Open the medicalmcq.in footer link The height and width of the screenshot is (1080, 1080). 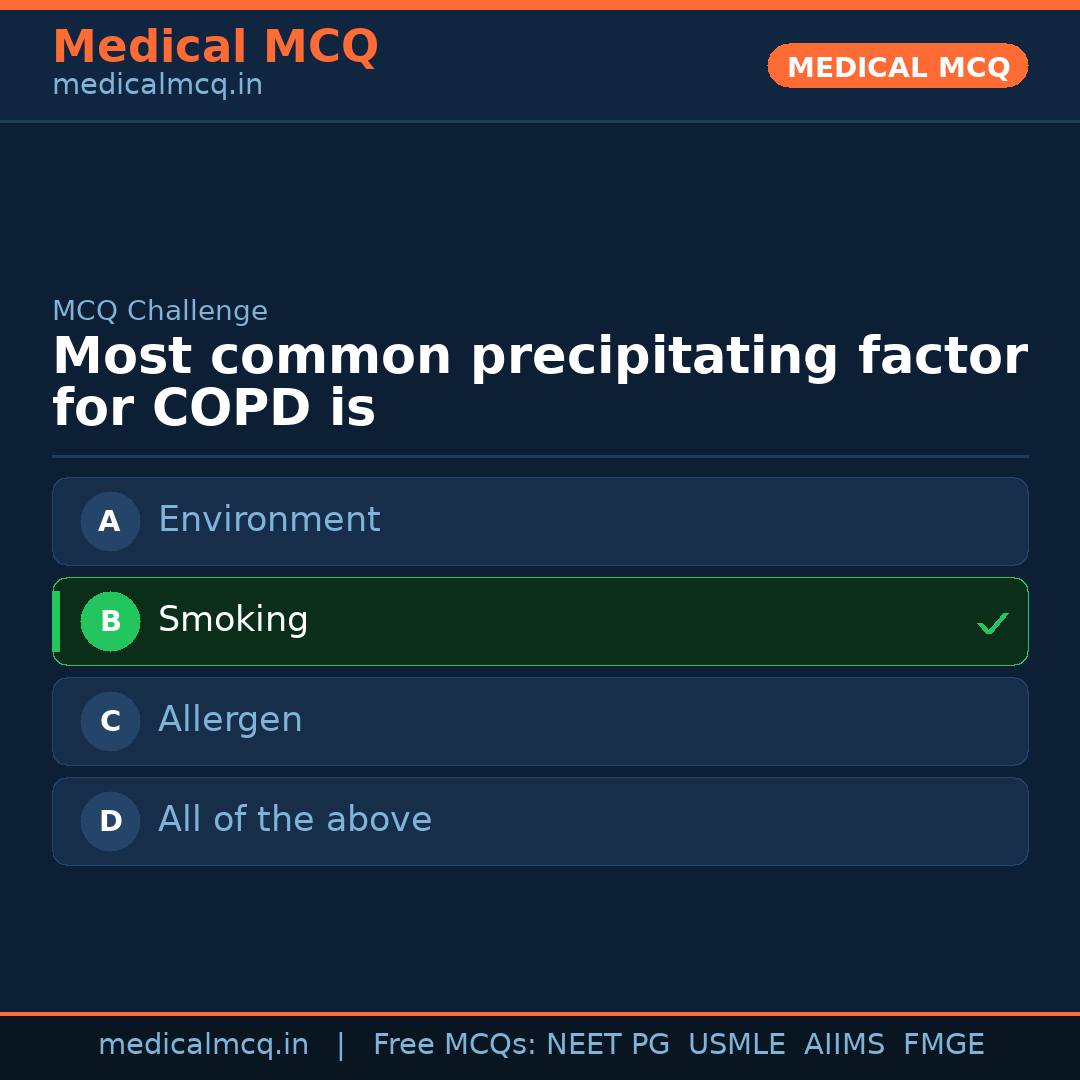pyautogui.click(x=204, y=1043)
